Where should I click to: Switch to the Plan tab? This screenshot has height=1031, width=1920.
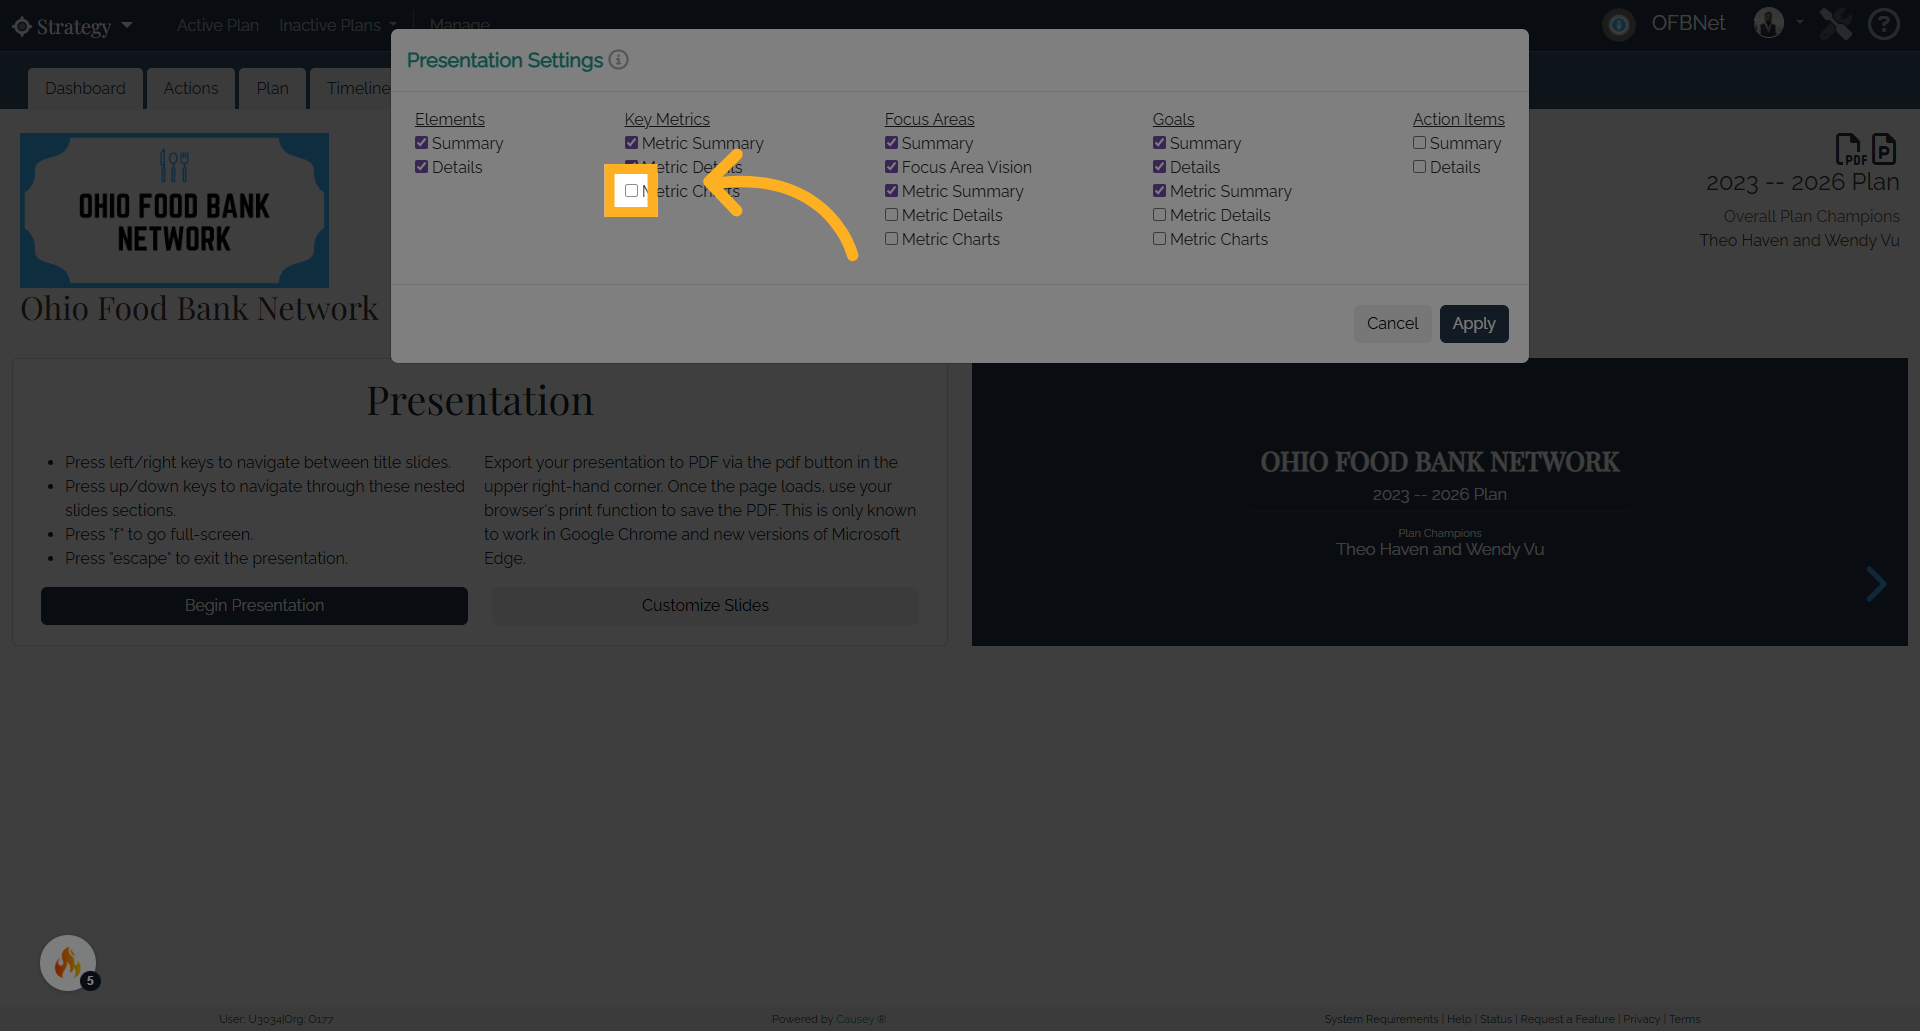272,88
